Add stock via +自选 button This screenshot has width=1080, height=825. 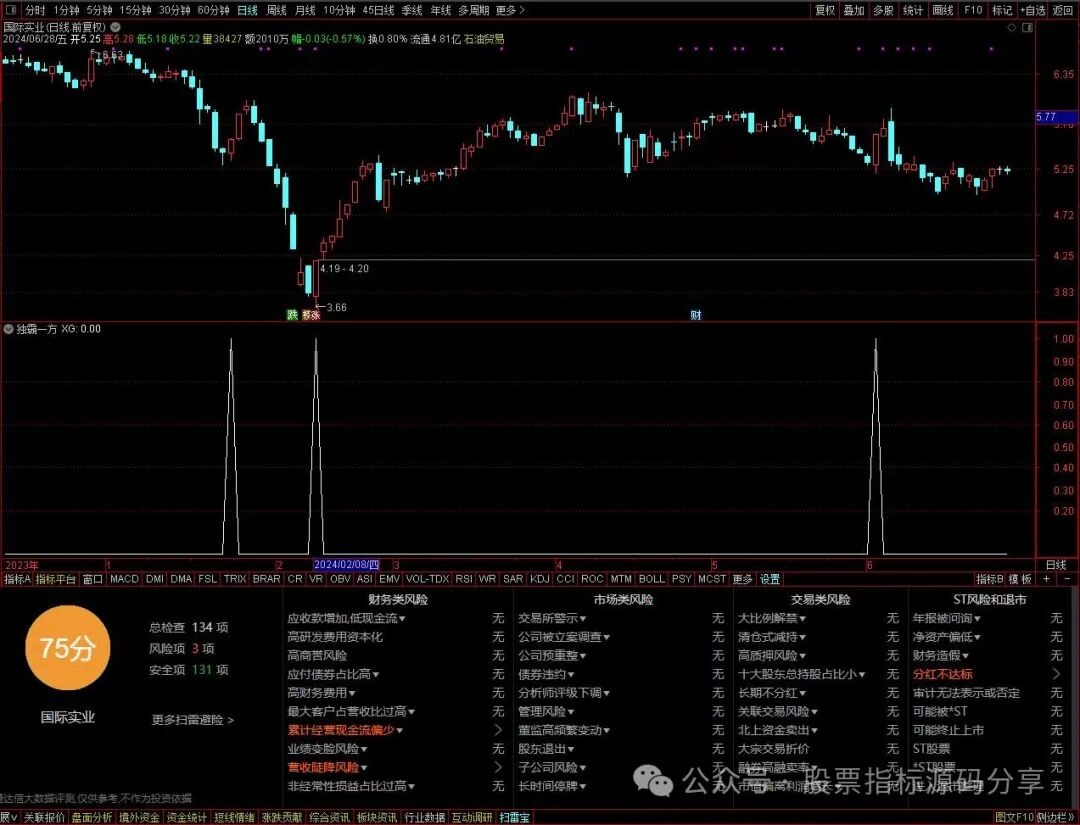coord(1032,10)
